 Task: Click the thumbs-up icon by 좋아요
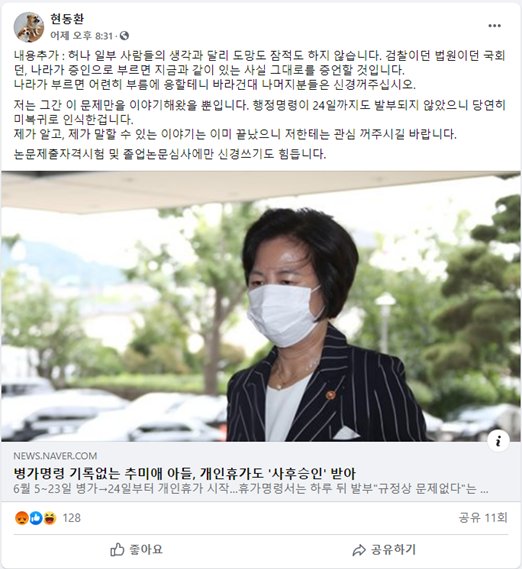click(x=117, y=549)
